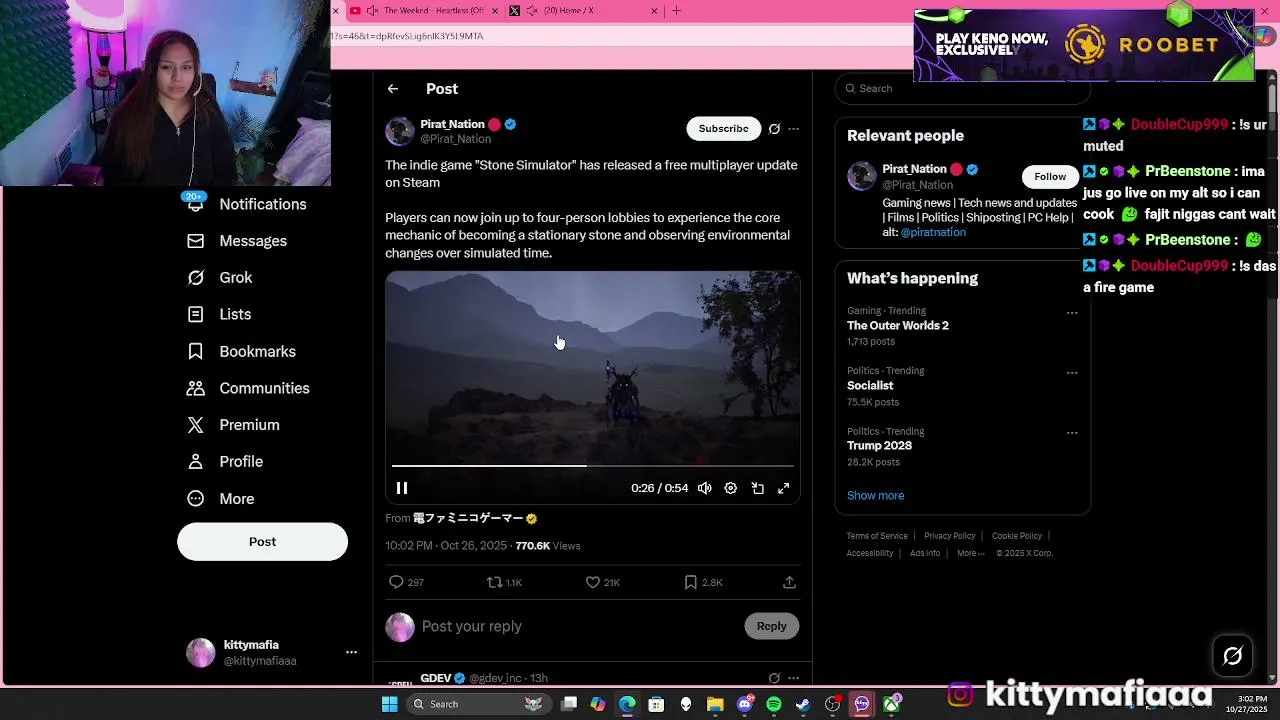
Task: Open the @piratnation alt link
Action: coord(933,232)
